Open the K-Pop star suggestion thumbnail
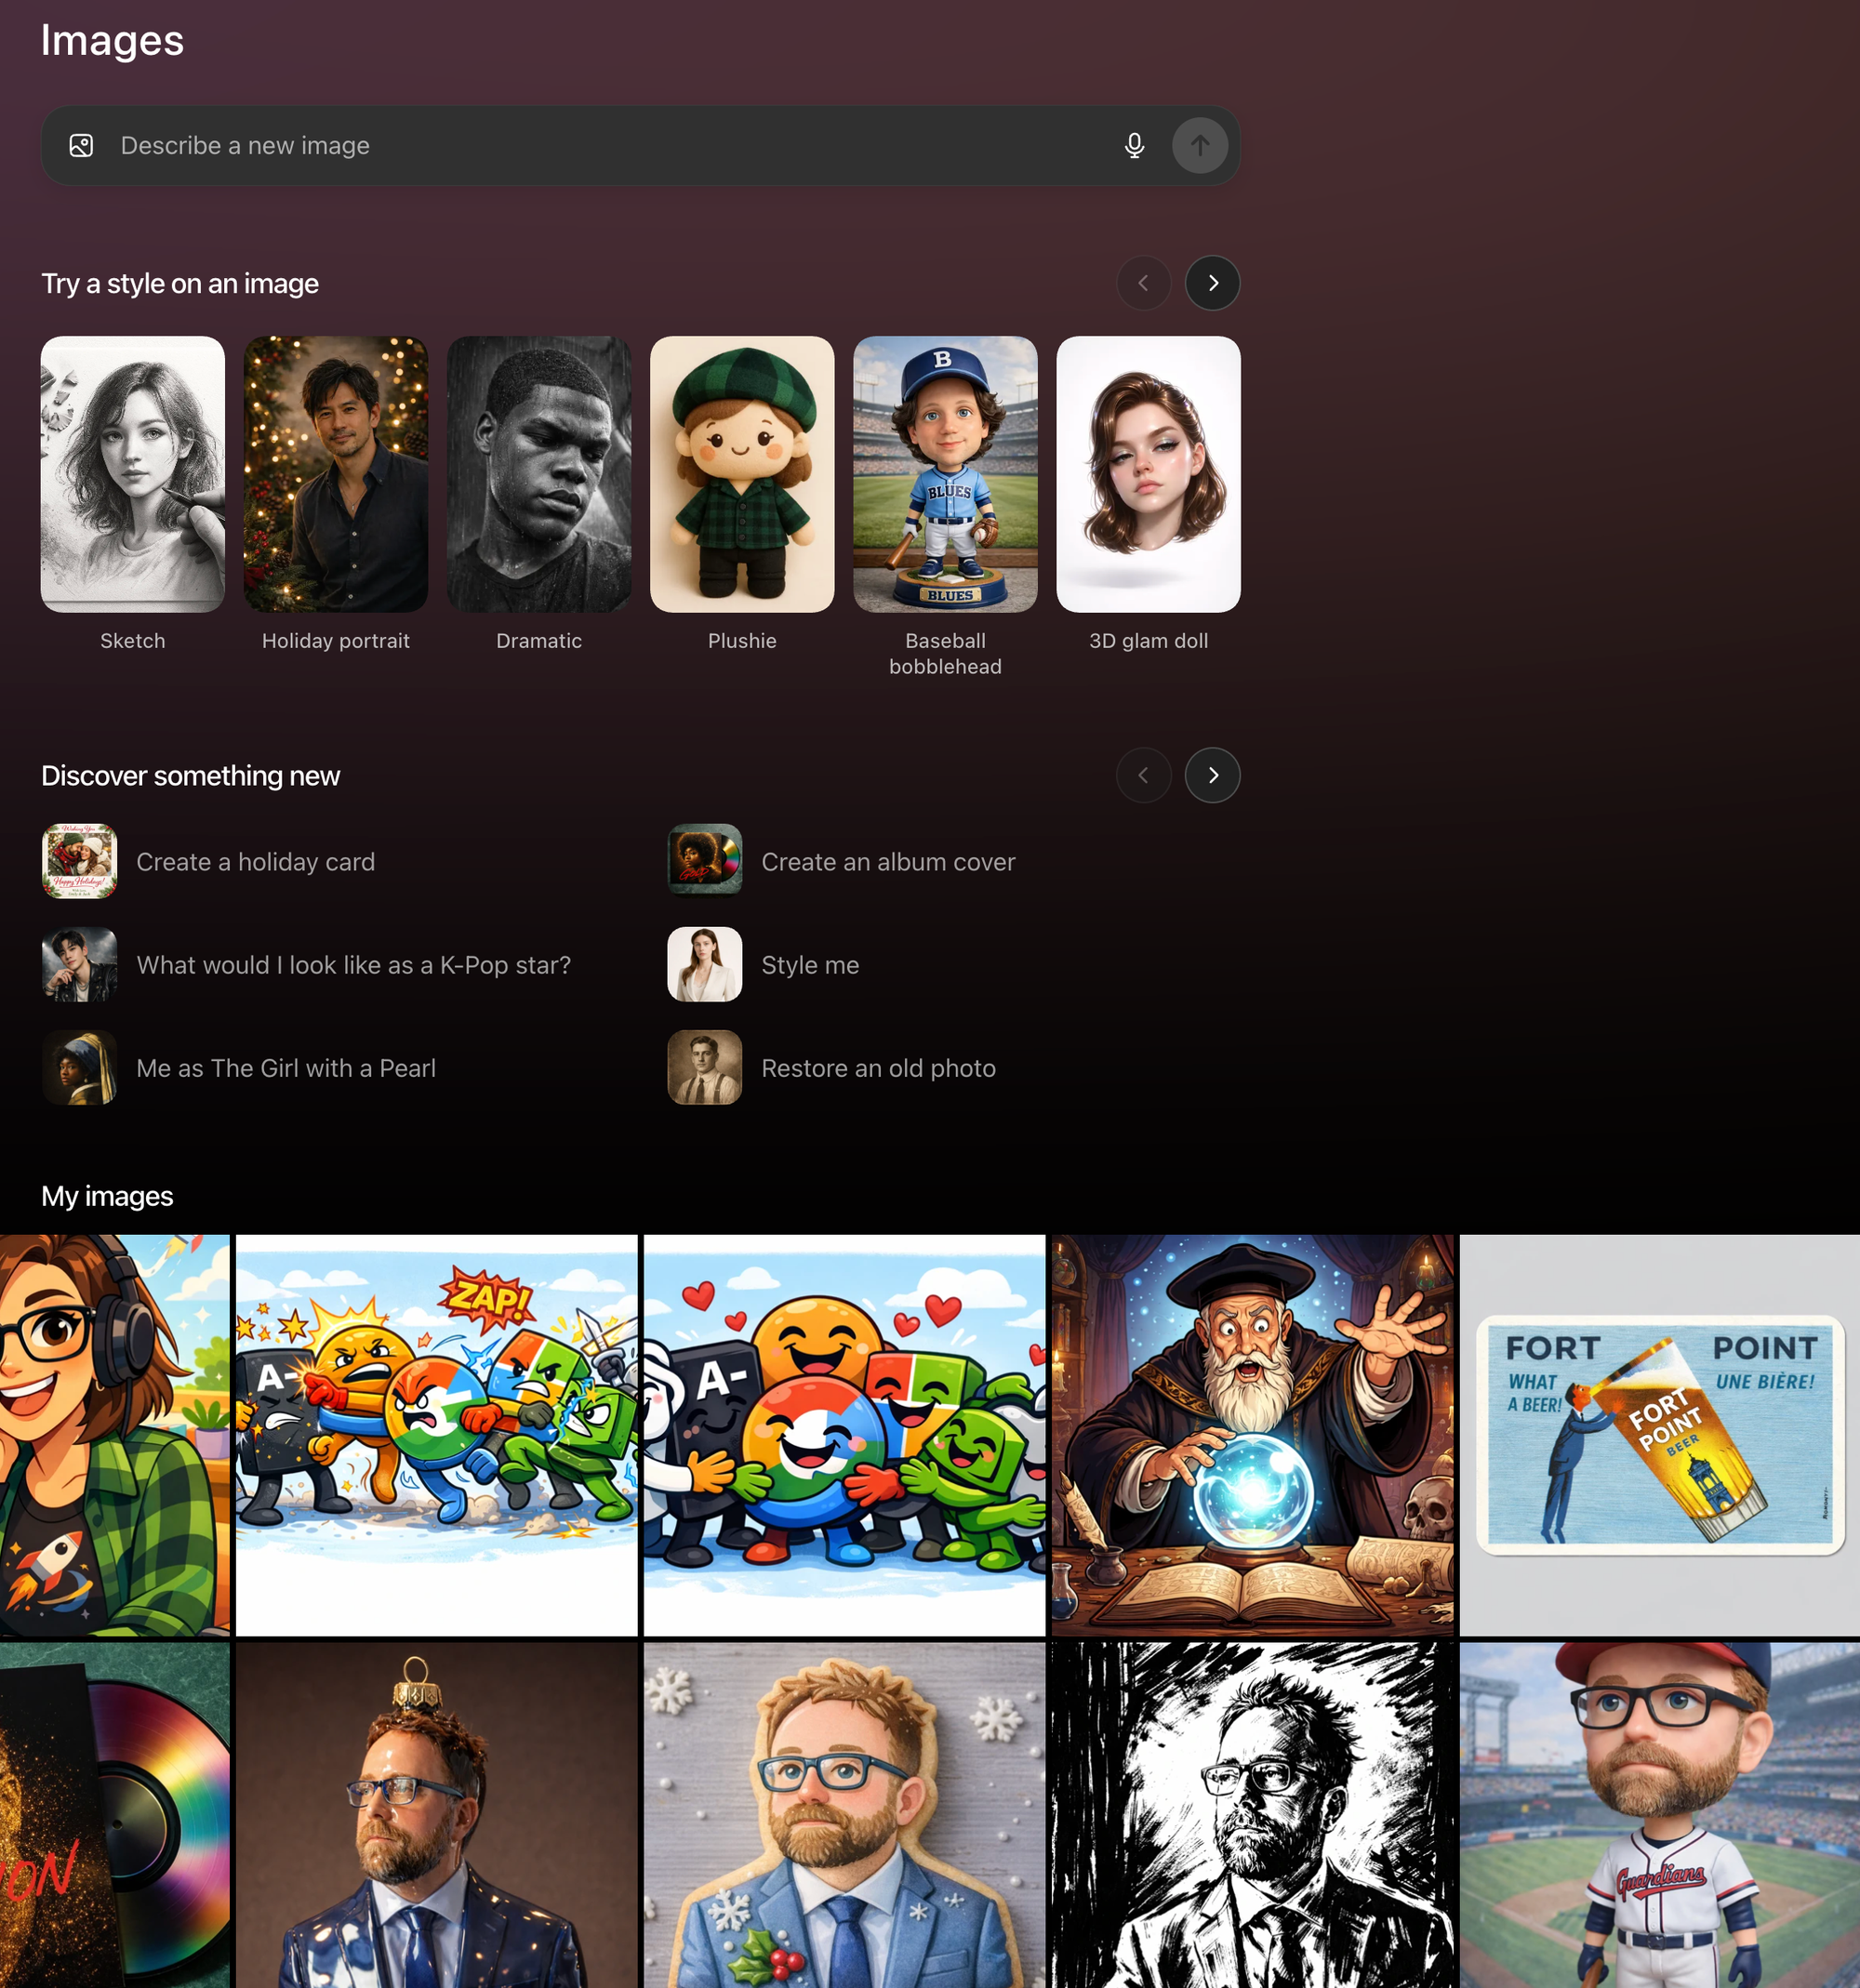The image size is (1860, 1988). (x=80, y=965)
